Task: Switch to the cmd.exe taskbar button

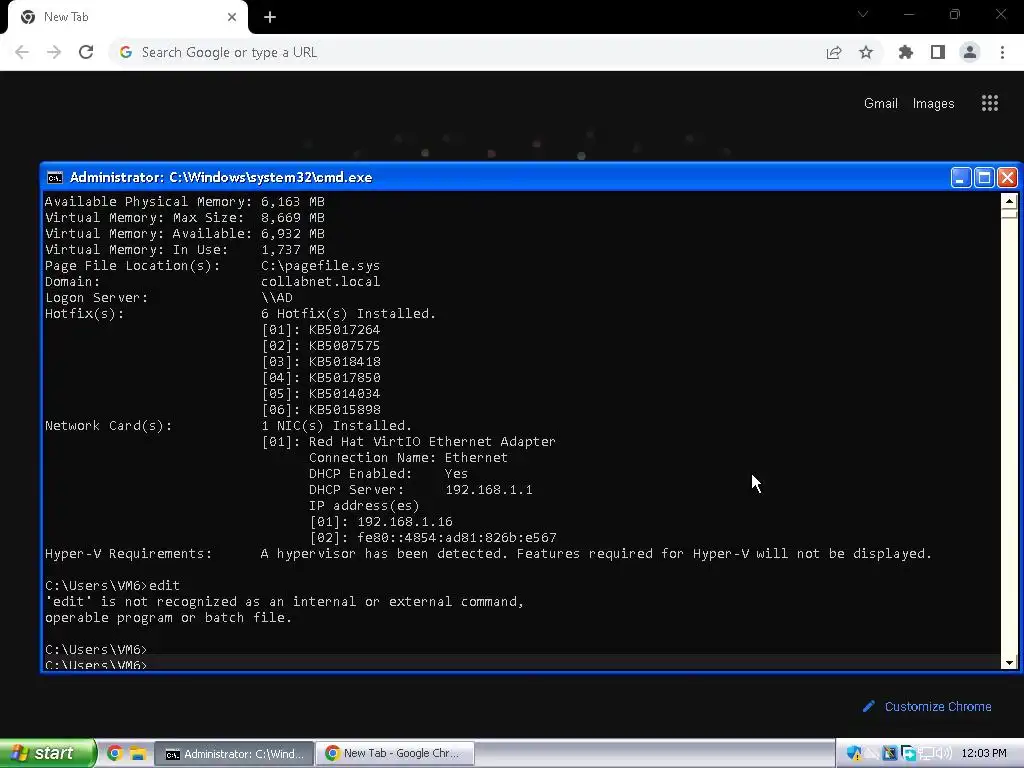Action: point(234,754)
